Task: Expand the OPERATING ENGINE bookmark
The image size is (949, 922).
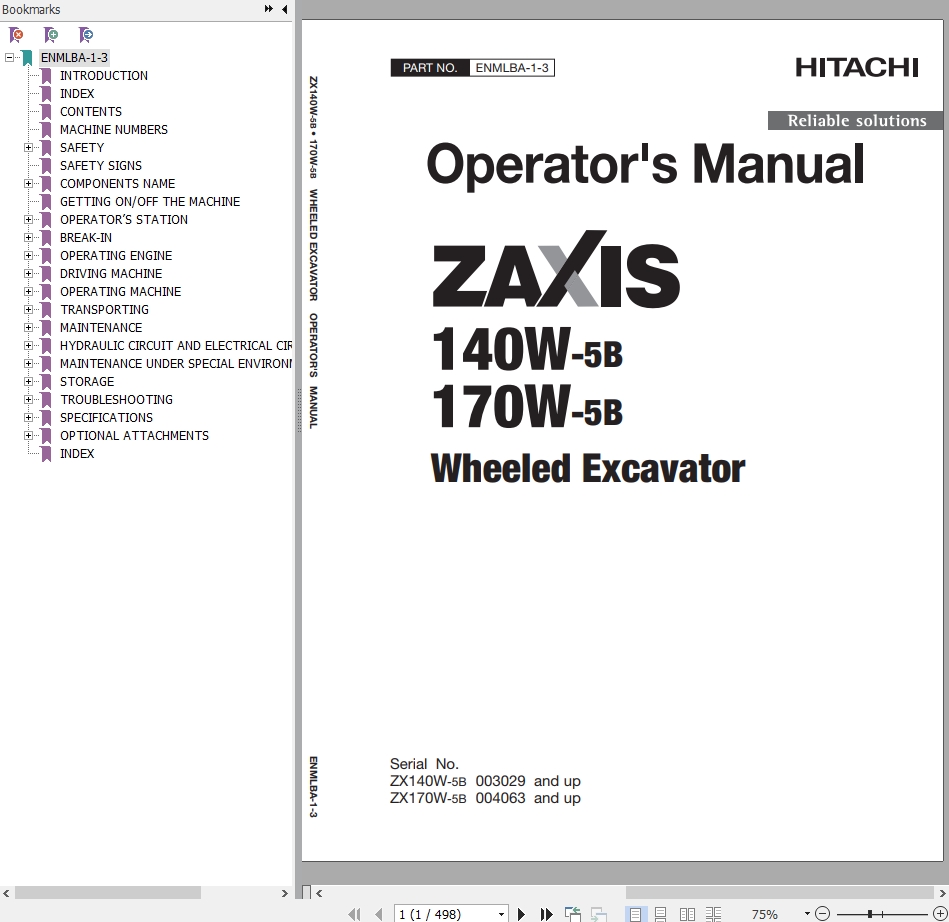Action: click(x=28, y=255)
